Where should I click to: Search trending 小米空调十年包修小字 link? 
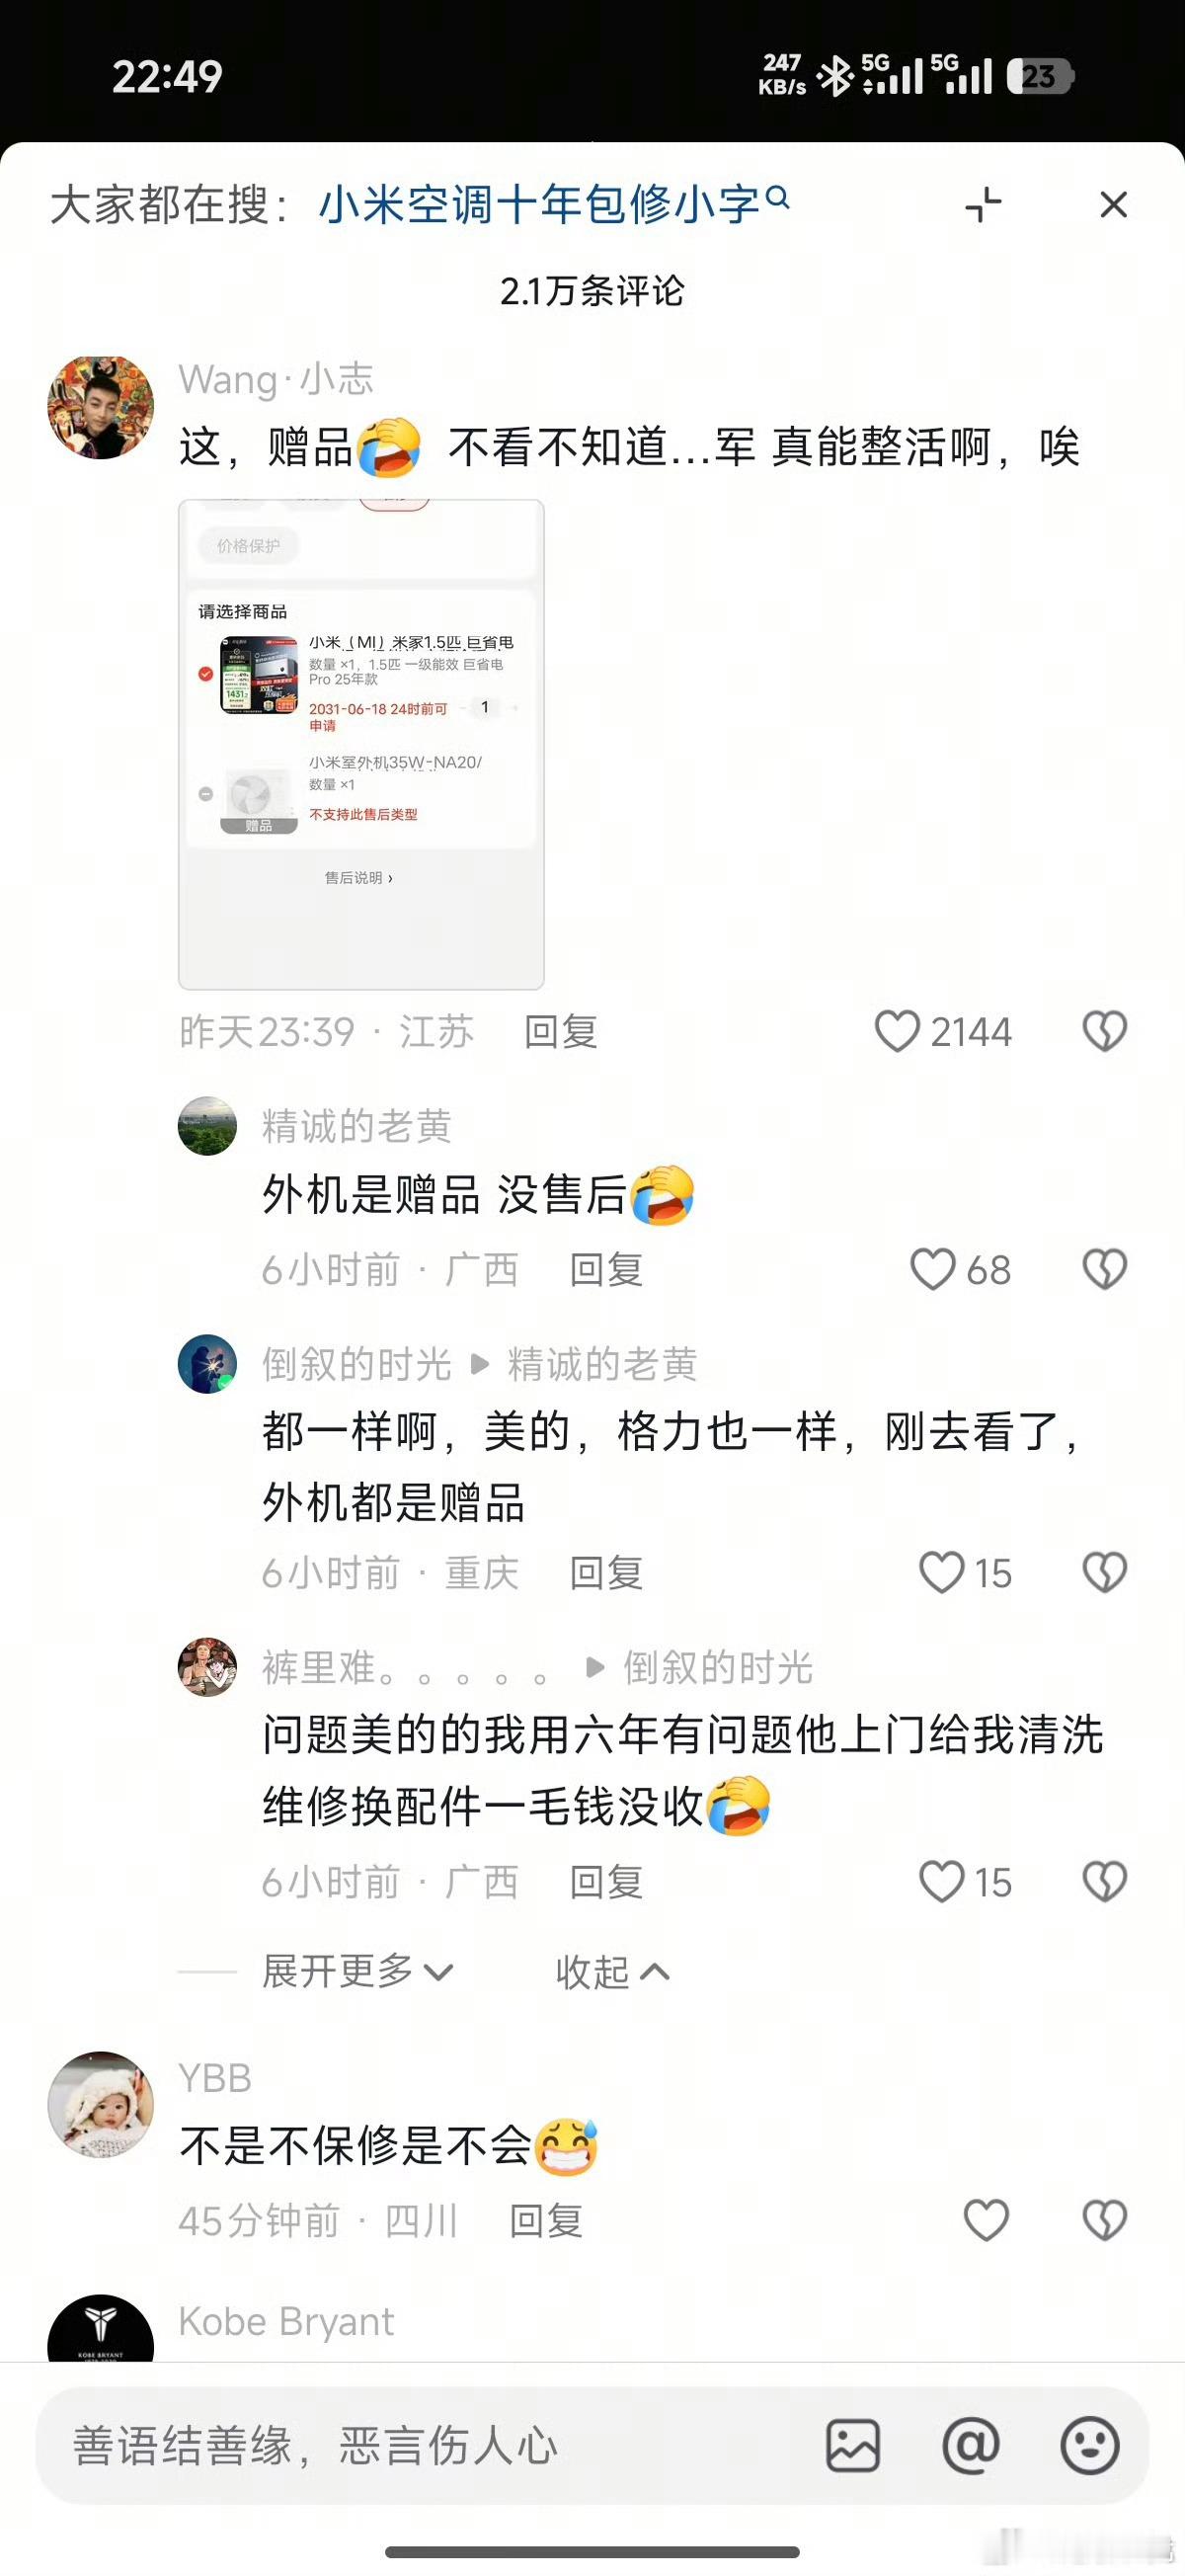554,205
